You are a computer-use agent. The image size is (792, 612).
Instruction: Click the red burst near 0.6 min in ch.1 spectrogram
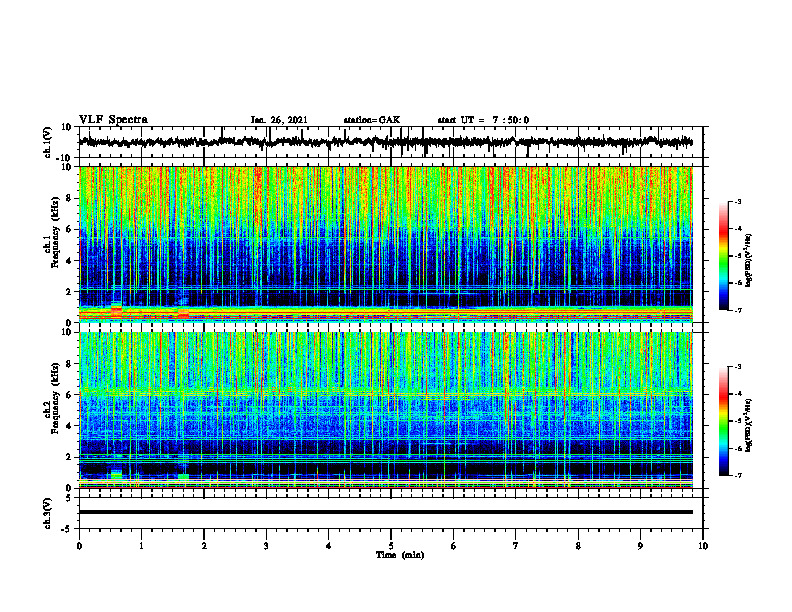click(117, 311)
